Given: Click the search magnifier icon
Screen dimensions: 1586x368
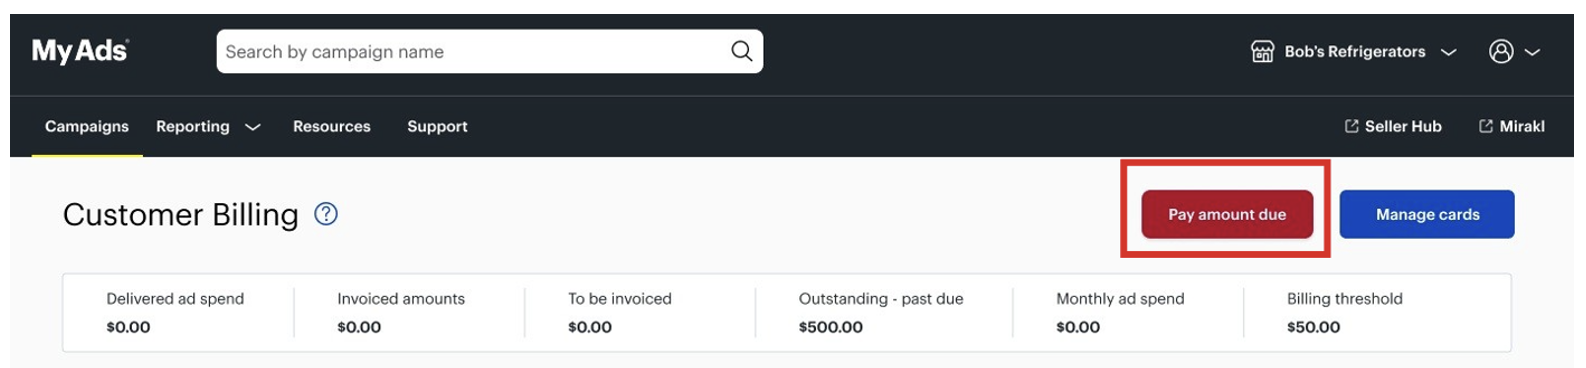Looking at the screenshot, I should (x=741, y=51).
